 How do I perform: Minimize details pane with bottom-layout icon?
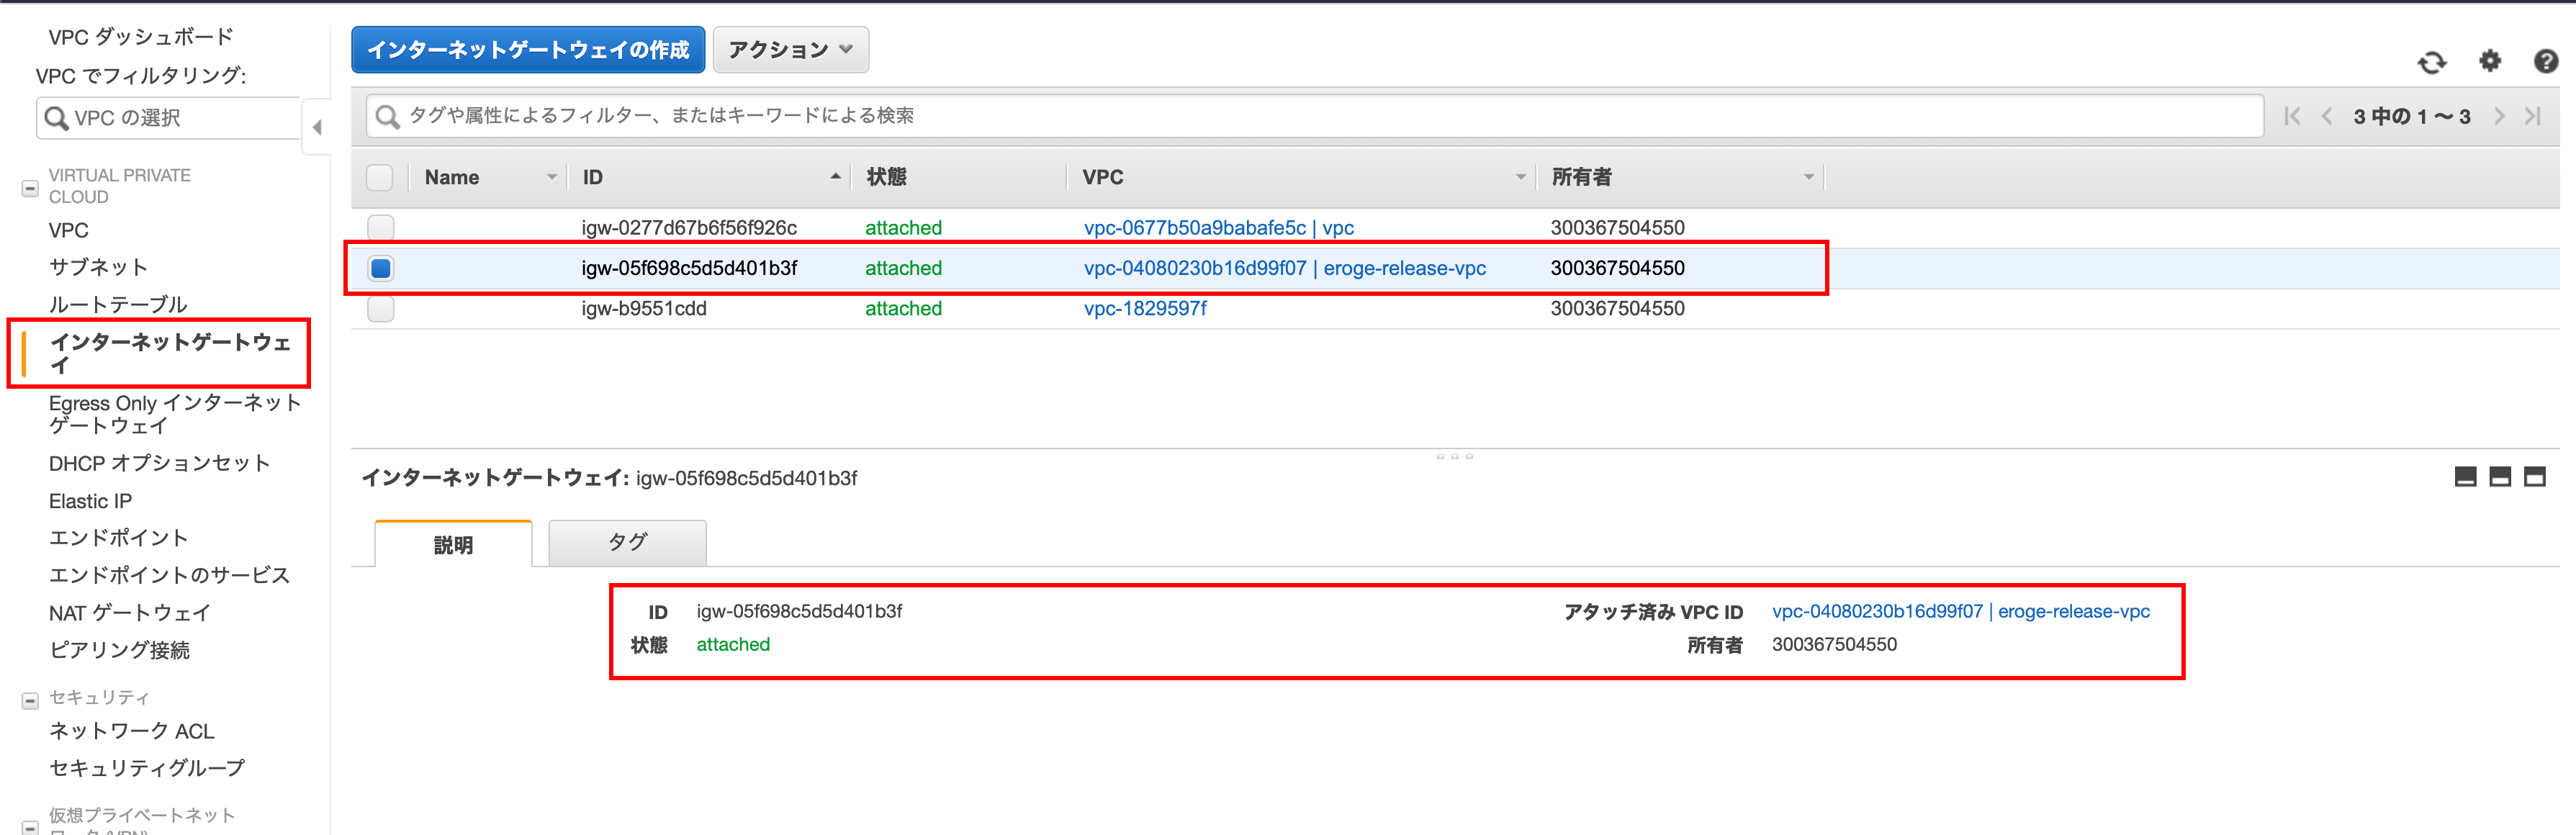tap(2465, 477)
